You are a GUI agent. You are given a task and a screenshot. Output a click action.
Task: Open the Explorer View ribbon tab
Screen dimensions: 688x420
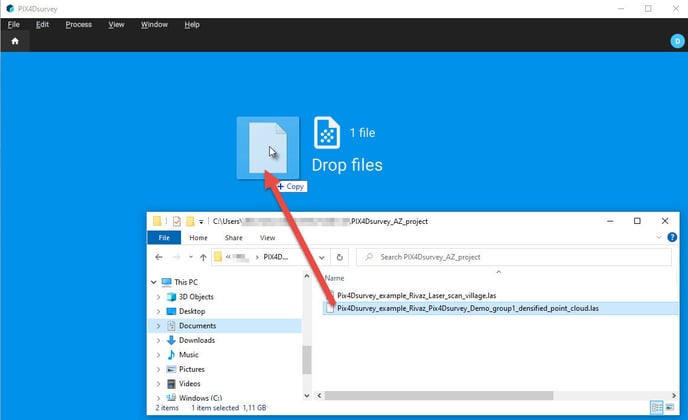(267, 238)
